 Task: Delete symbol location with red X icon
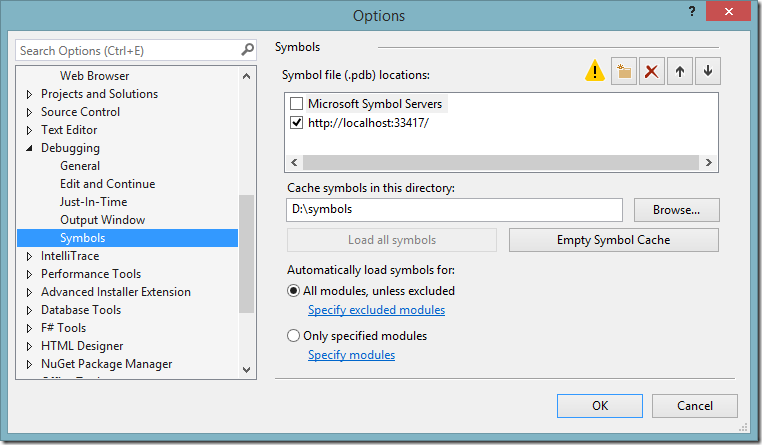click(652, 71)
